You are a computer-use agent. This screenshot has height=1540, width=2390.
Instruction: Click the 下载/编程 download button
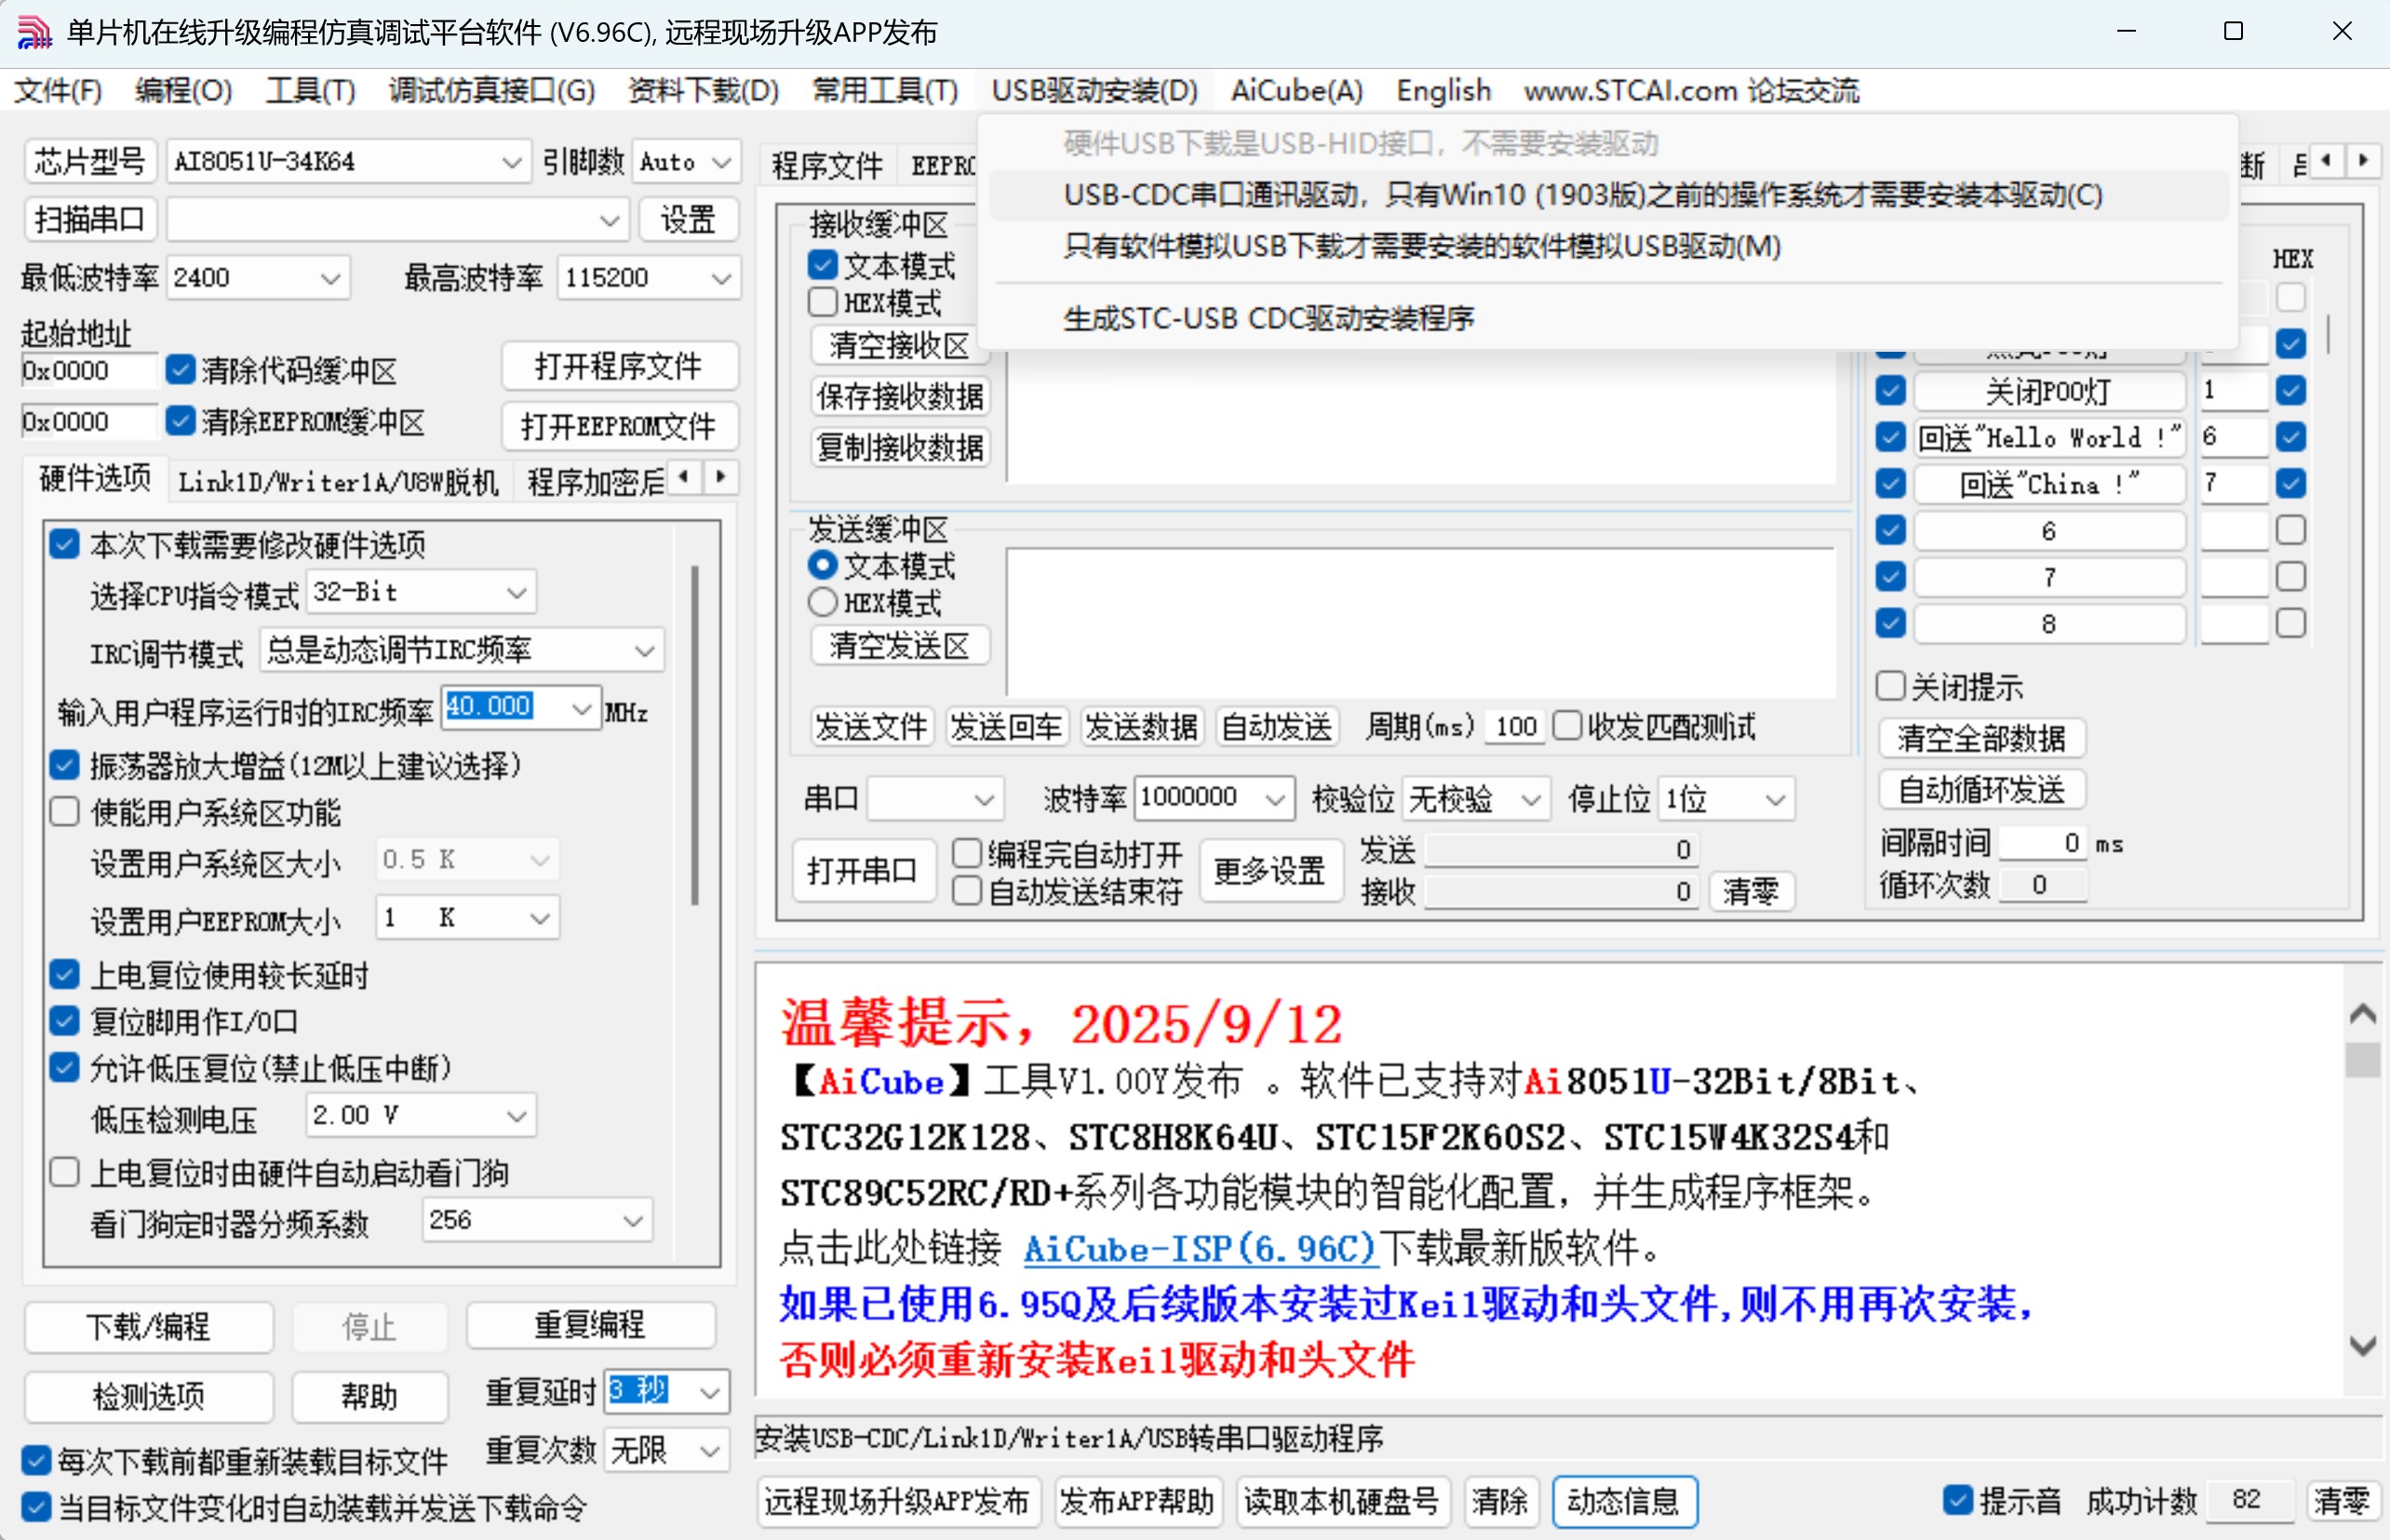148,1327
